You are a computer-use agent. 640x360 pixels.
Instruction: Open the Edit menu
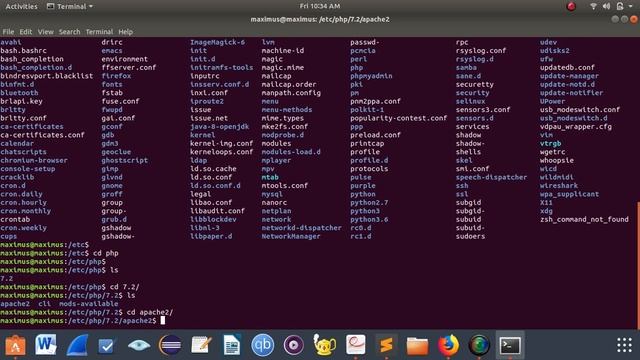click(25, 31)
